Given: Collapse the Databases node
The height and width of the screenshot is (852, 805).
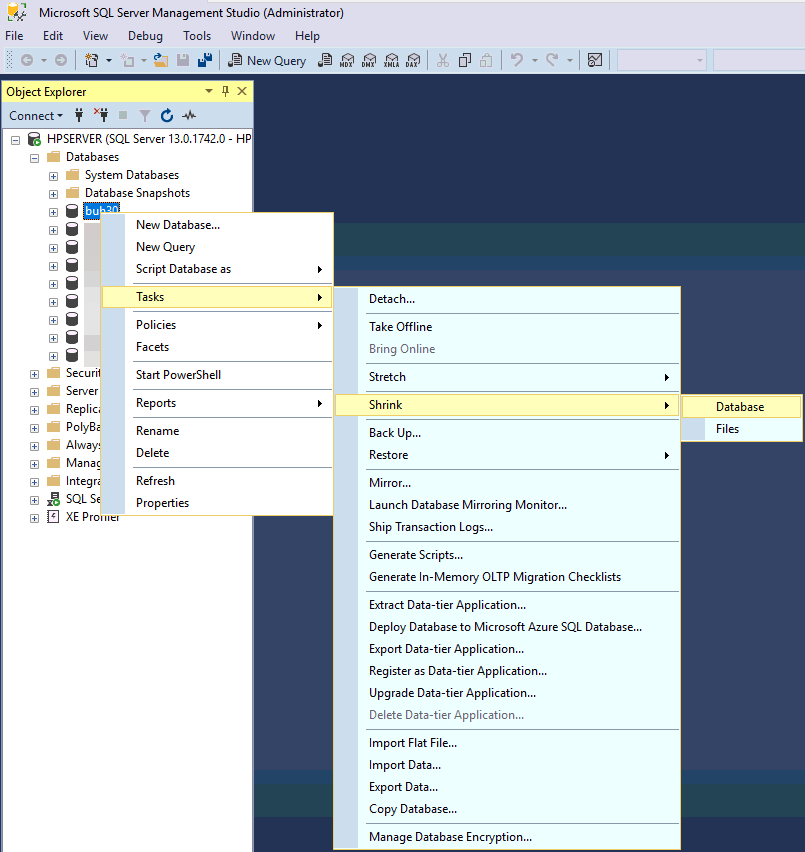Looking at the screenshot, I should (x=33, y=157).
